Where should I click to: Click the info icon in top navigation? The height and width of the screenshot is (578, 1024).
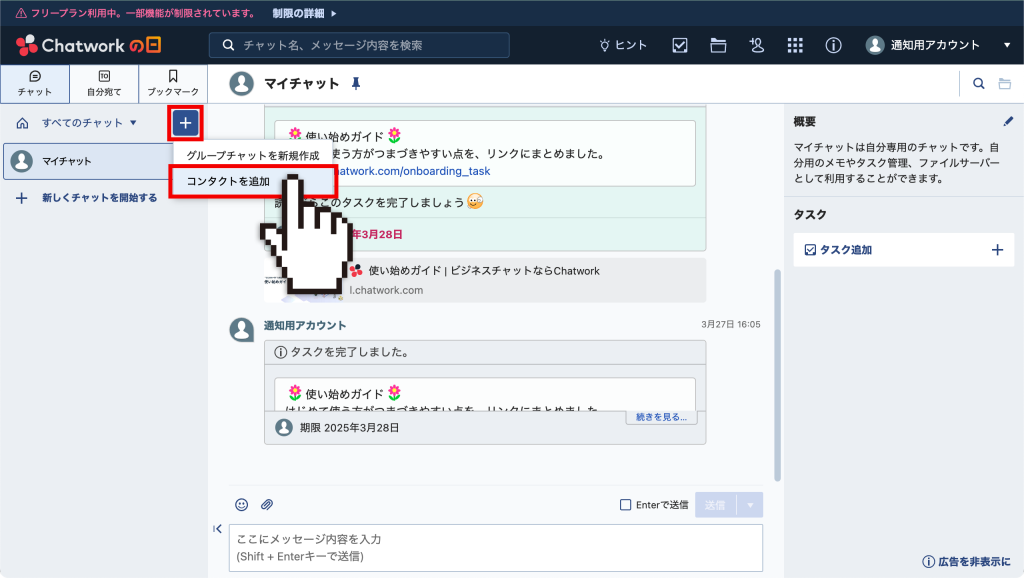point(833,45)
